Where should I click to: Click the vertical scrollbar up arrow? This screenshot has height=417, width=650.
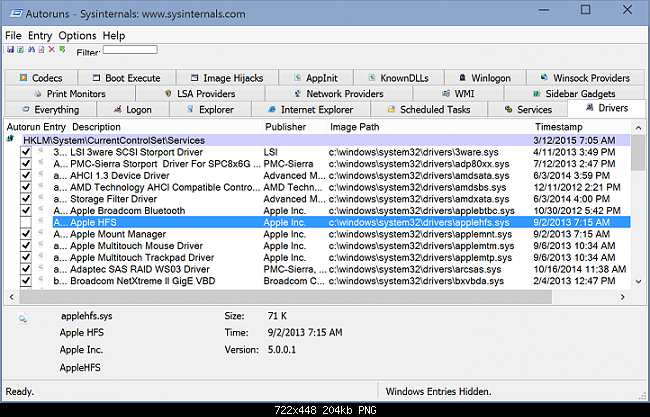(x=638, y=128)
